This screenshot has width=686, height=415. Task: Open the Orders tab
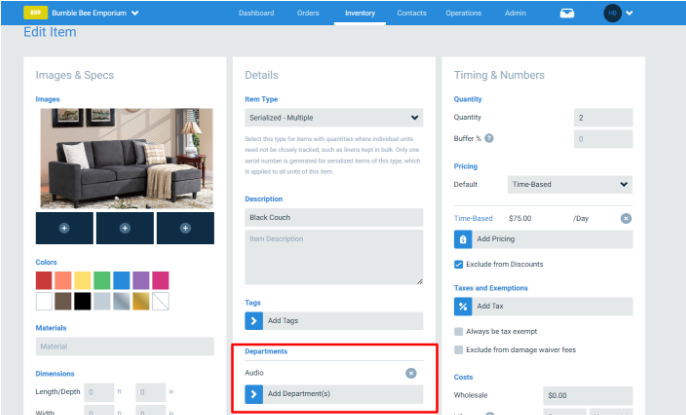[x=308, y=13]
